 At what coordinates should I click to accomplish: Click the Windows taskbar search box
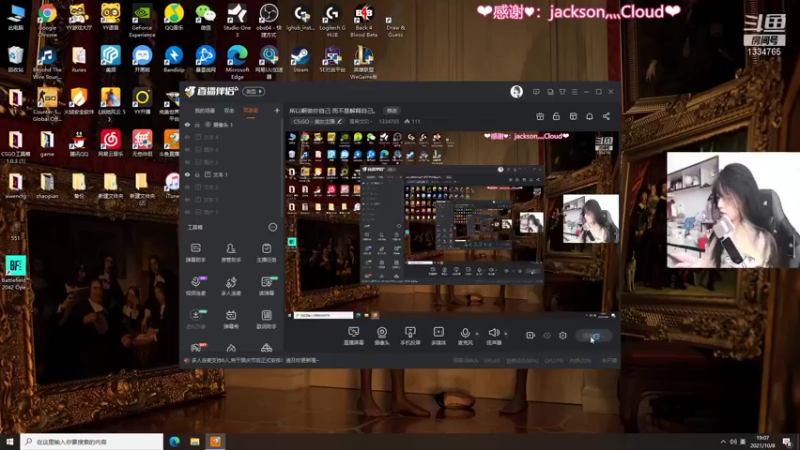[x=92, y=442]
